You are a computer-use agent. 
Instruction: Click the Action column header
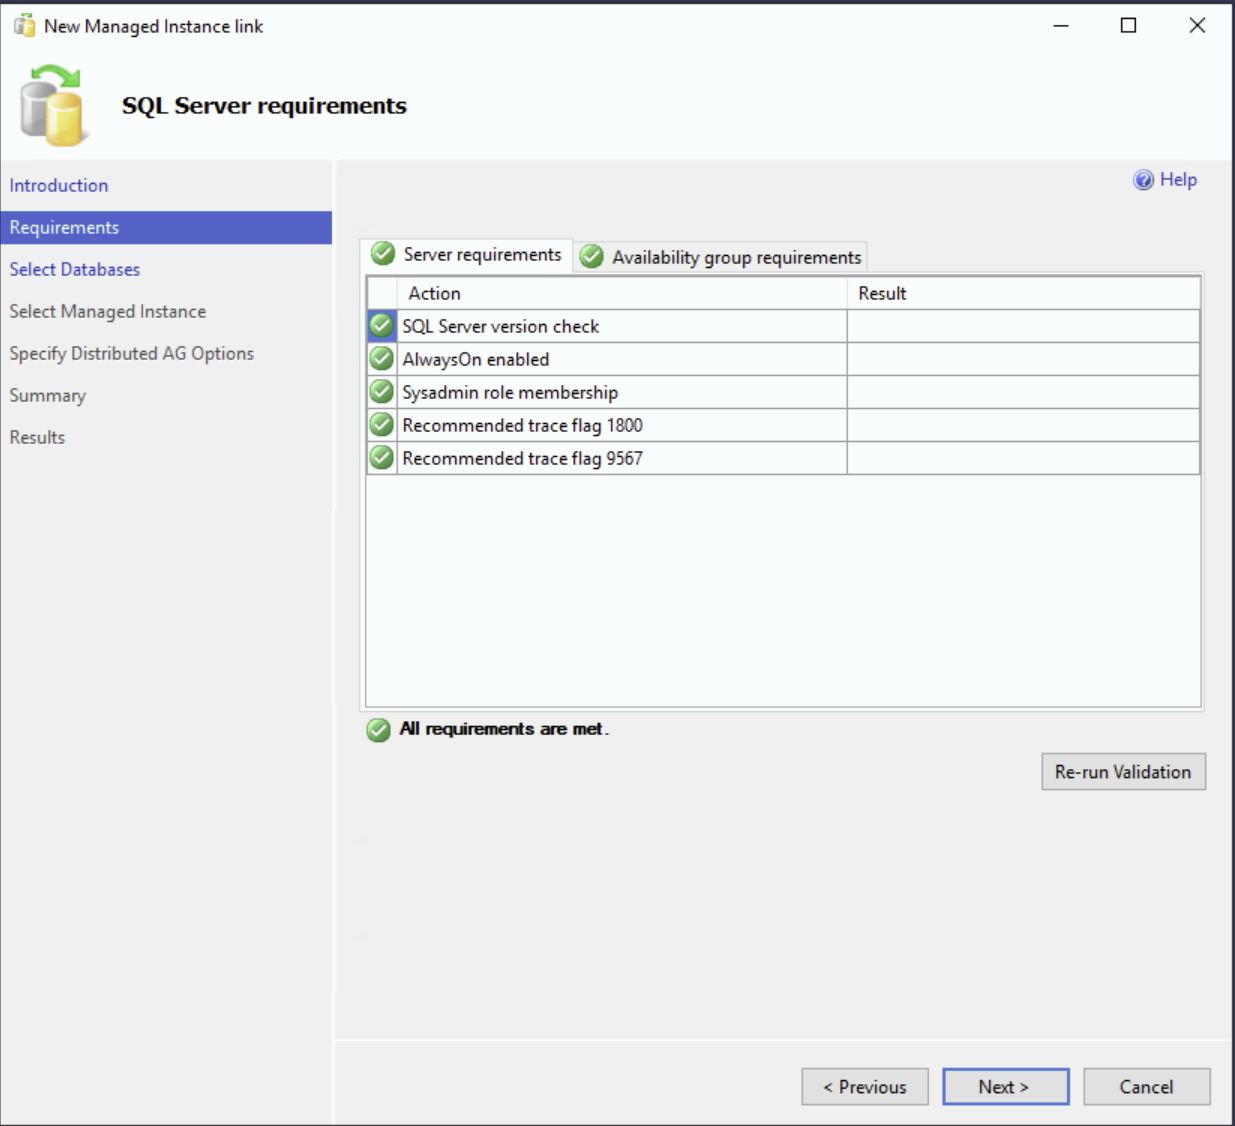(622, 293)
